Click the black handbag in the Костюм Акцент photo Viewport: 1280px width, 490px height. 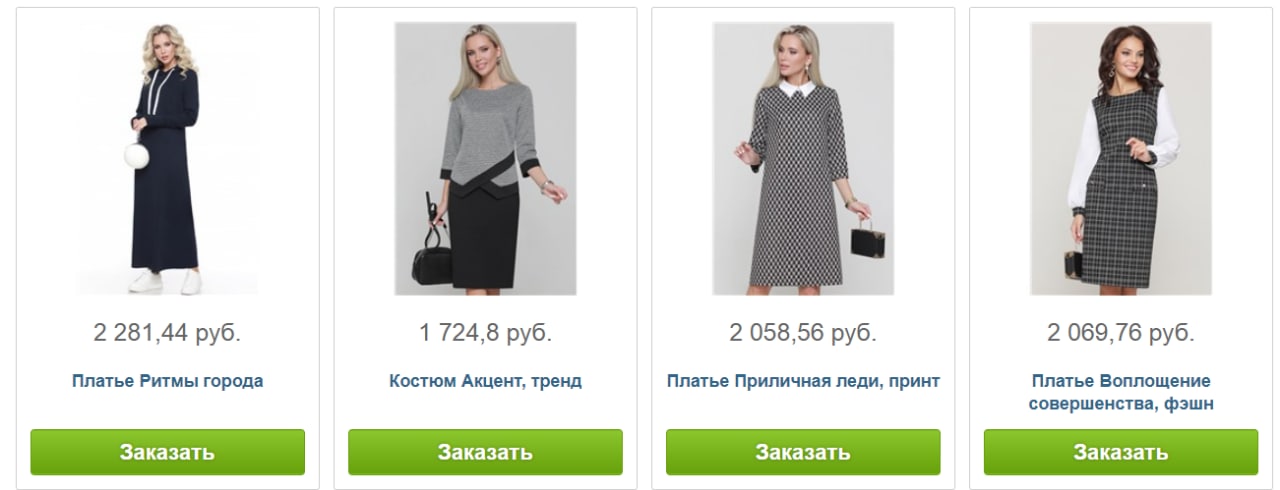click(x=433, y=264)
